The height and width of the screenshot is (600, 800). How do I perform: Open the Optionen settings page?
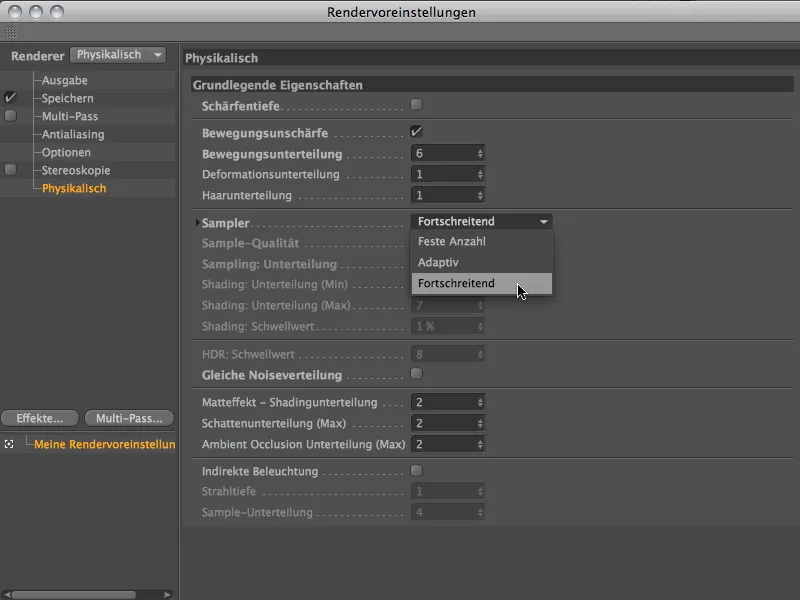(x=66, y=152)
